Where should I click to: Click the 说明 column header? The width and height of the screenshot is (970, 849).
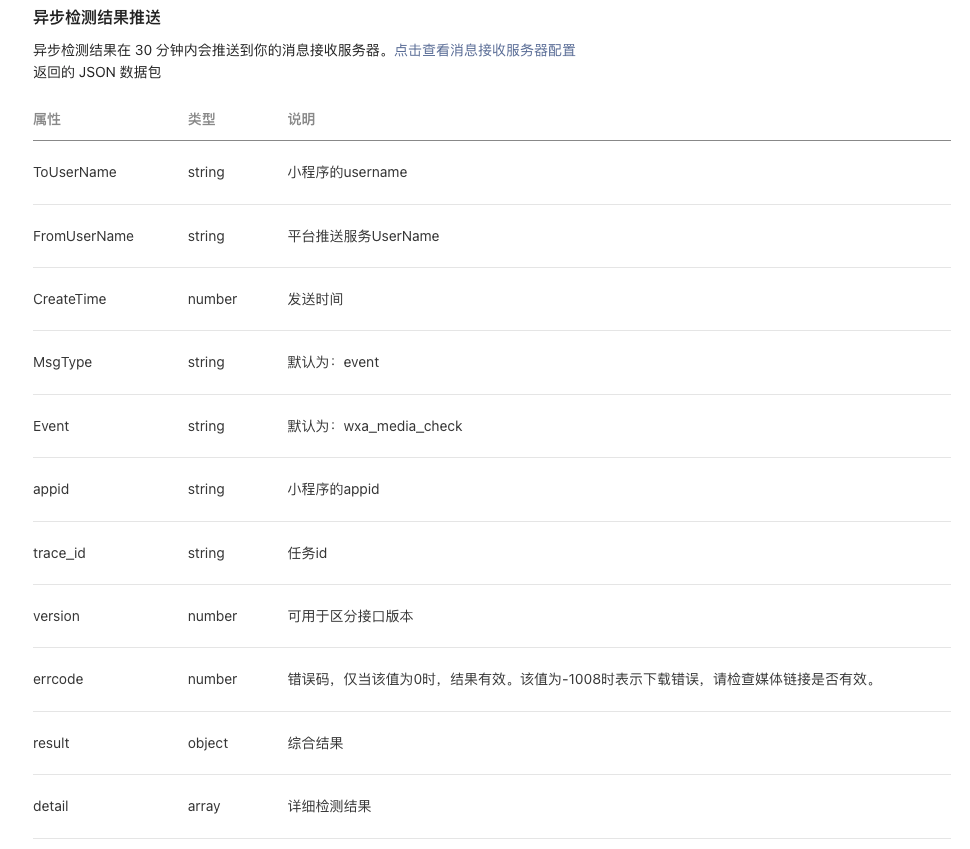point(301,119)
